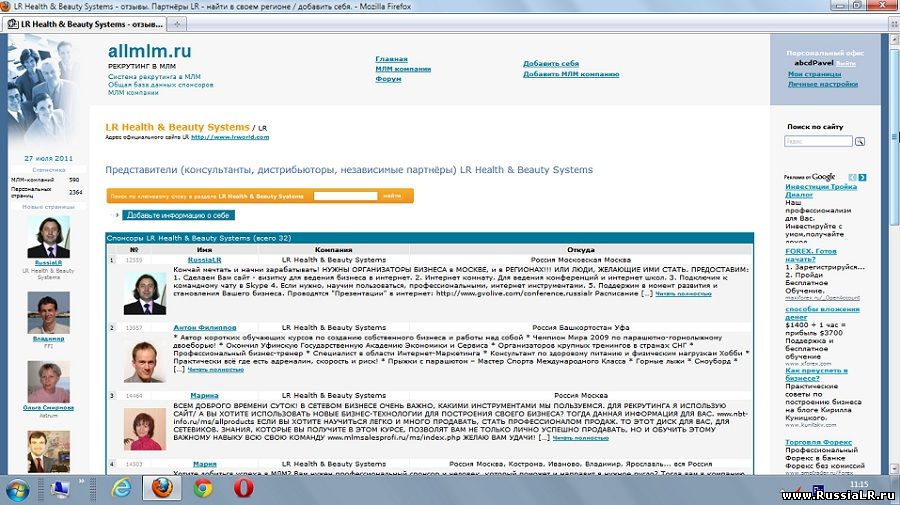Click Добавить себя link
This screenshot has width=900, height=505.
pyautogui.click(x=550, y=64)
